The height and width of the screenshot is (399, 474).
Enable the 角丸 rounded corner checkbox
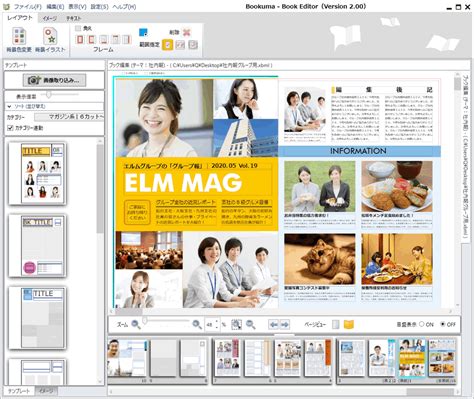(x=78, y=28)
